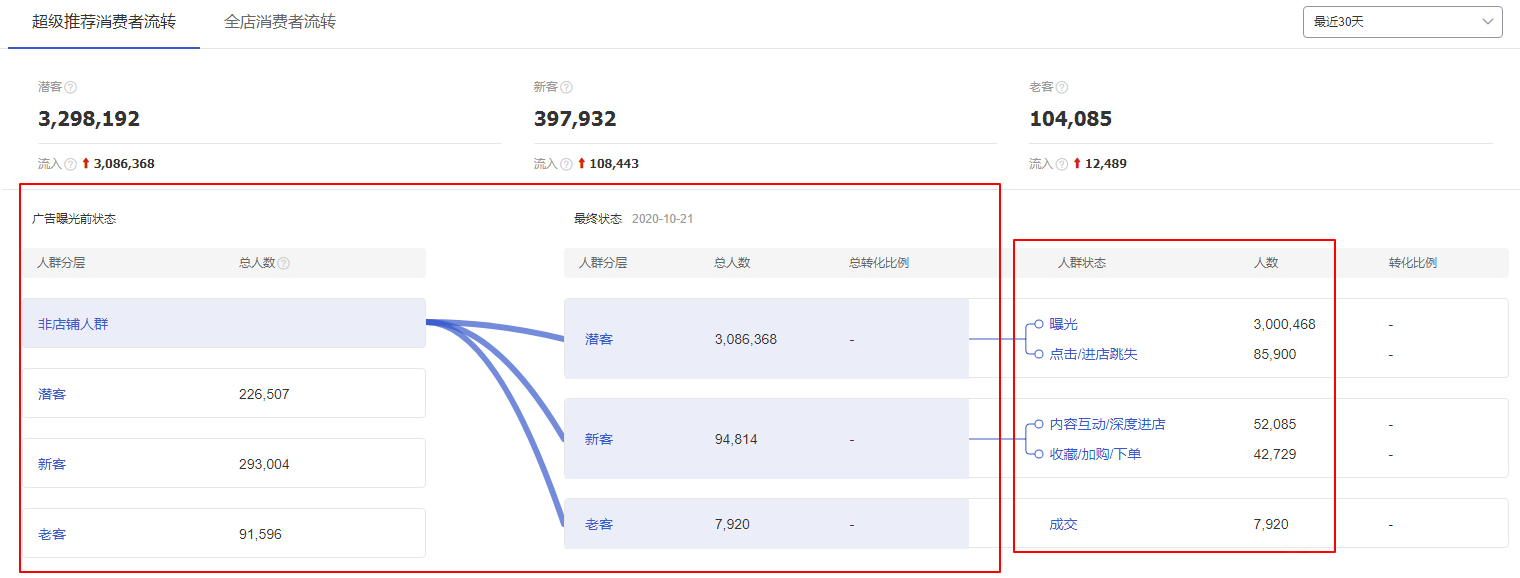Click the 流入 help icon next to 3,086,368
Screen dimensions: 1520x578
tap(70, 164)
